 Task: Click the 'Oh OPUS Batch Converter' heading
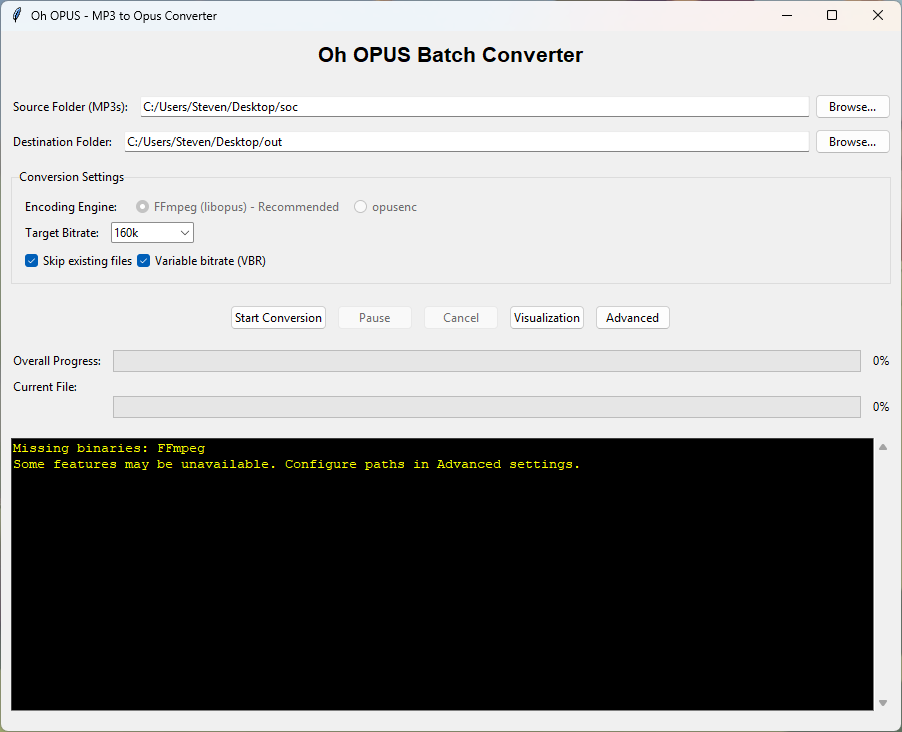(450, 55)
